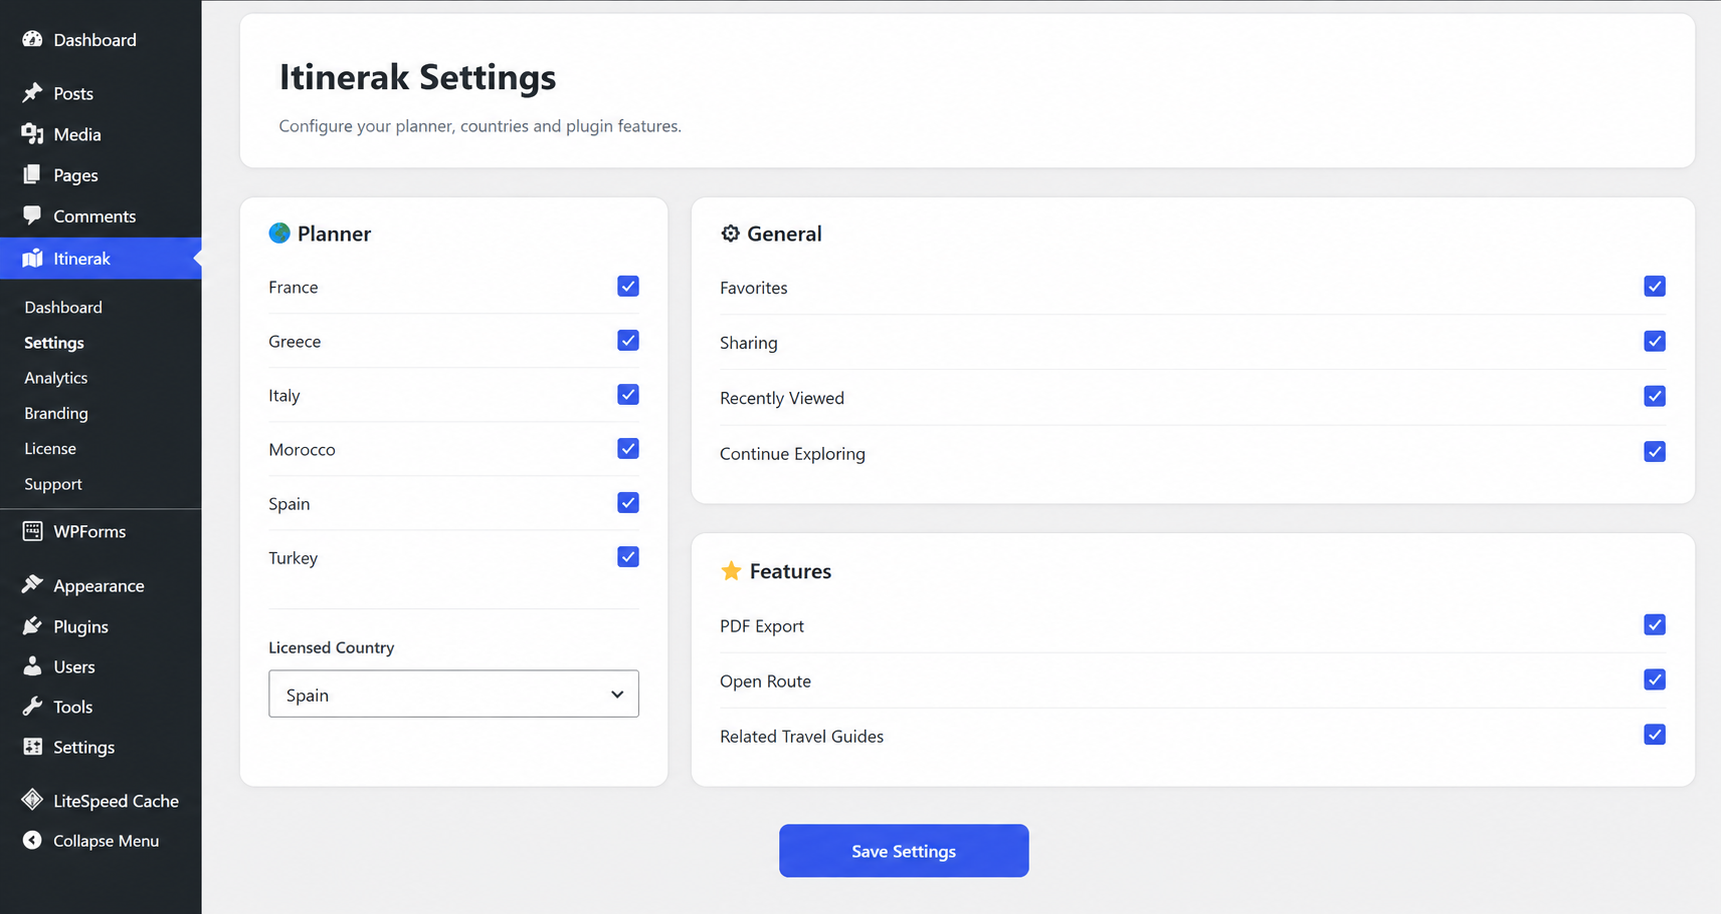Image resolution: width=1721 pixels, height=914 pixels.
Task: Click the gear icon beside General
Action: (730, 233)
